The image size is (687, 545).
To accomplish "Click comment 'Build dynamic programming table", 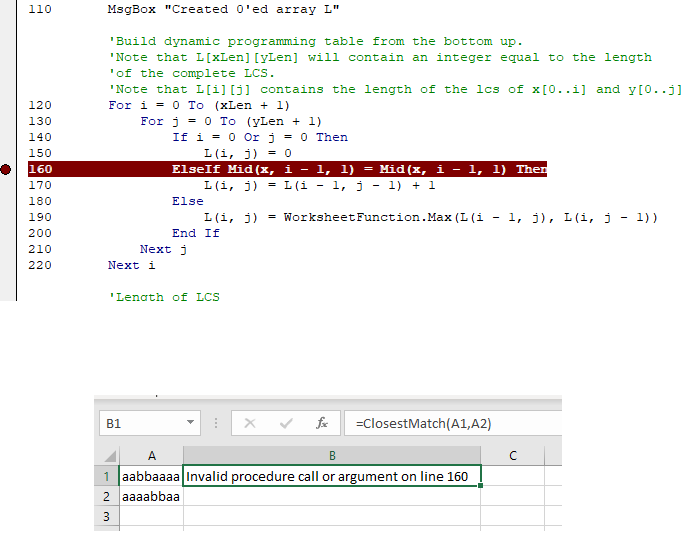I will pos(315,41).
